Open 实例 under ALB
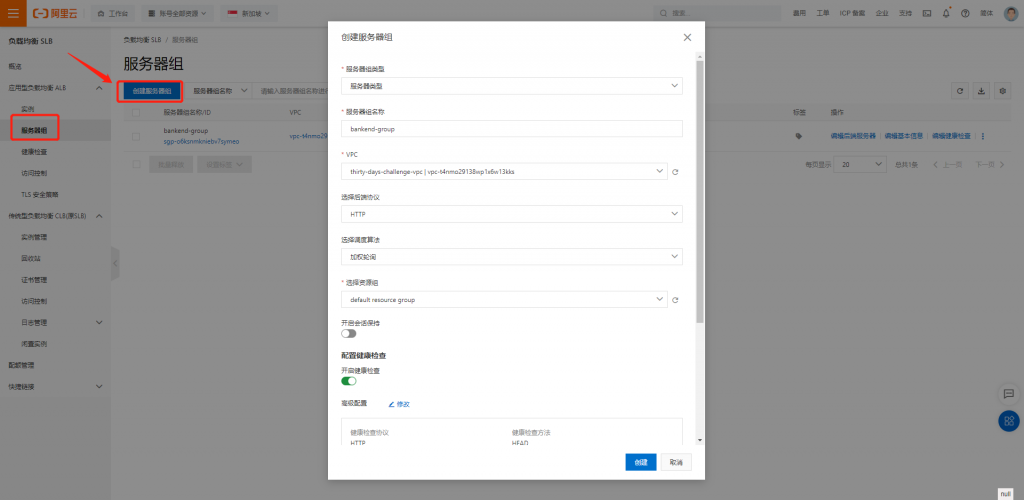The width and height of the screenshot is (1024, 500). (x=27, y=108)
